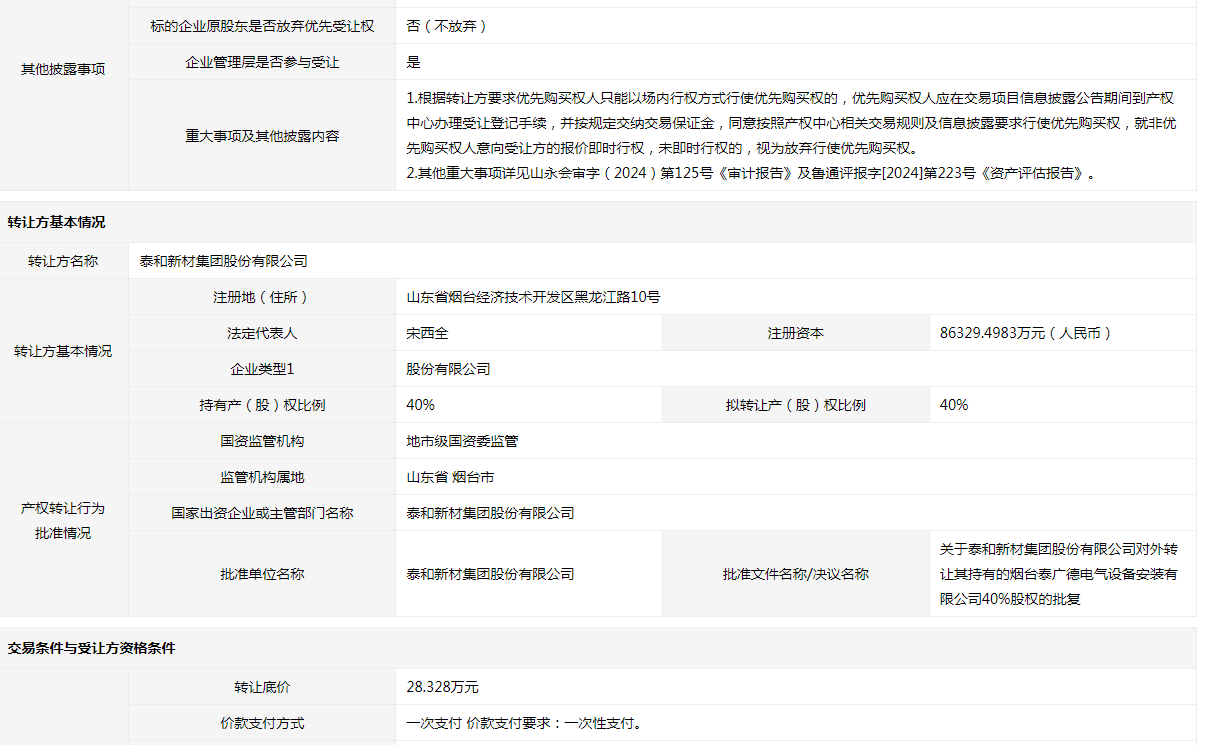The height and width of the screenshot is (745, 1205).
Task: Click the price 28.328万元
Action: click(442, 687)
